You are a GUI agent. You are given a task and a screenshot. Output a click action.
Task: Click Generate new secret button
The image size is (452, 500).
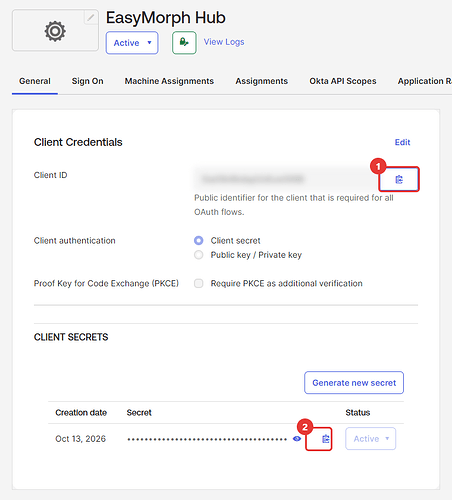(354, 383)
